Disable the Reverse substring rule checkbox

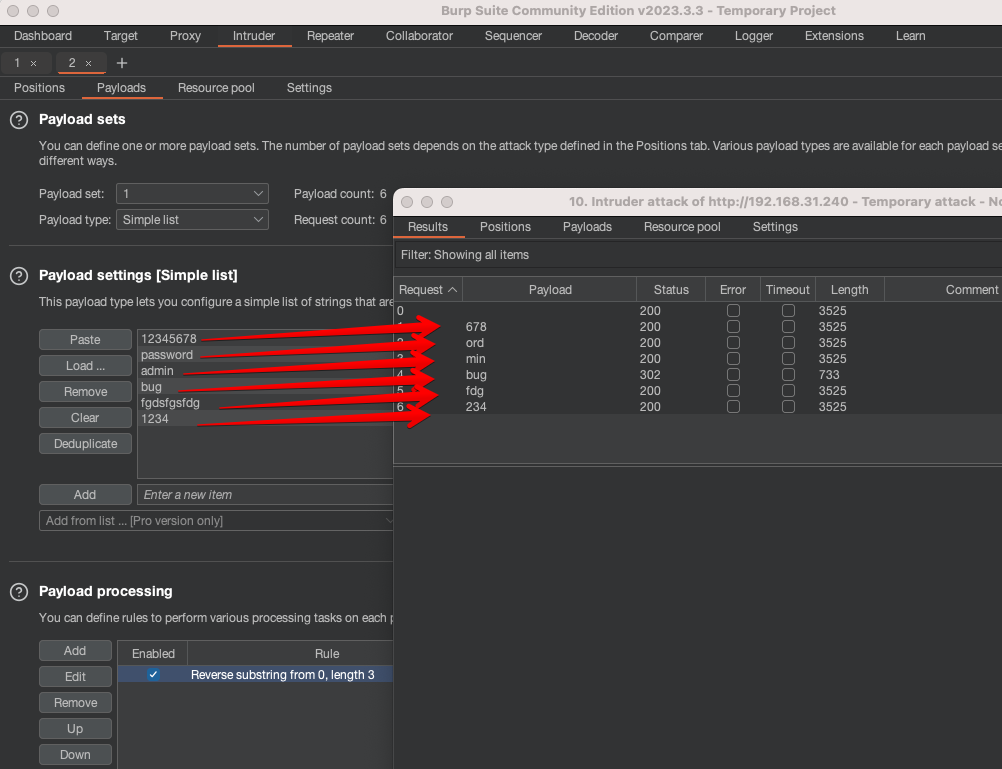tap(153, 674)
